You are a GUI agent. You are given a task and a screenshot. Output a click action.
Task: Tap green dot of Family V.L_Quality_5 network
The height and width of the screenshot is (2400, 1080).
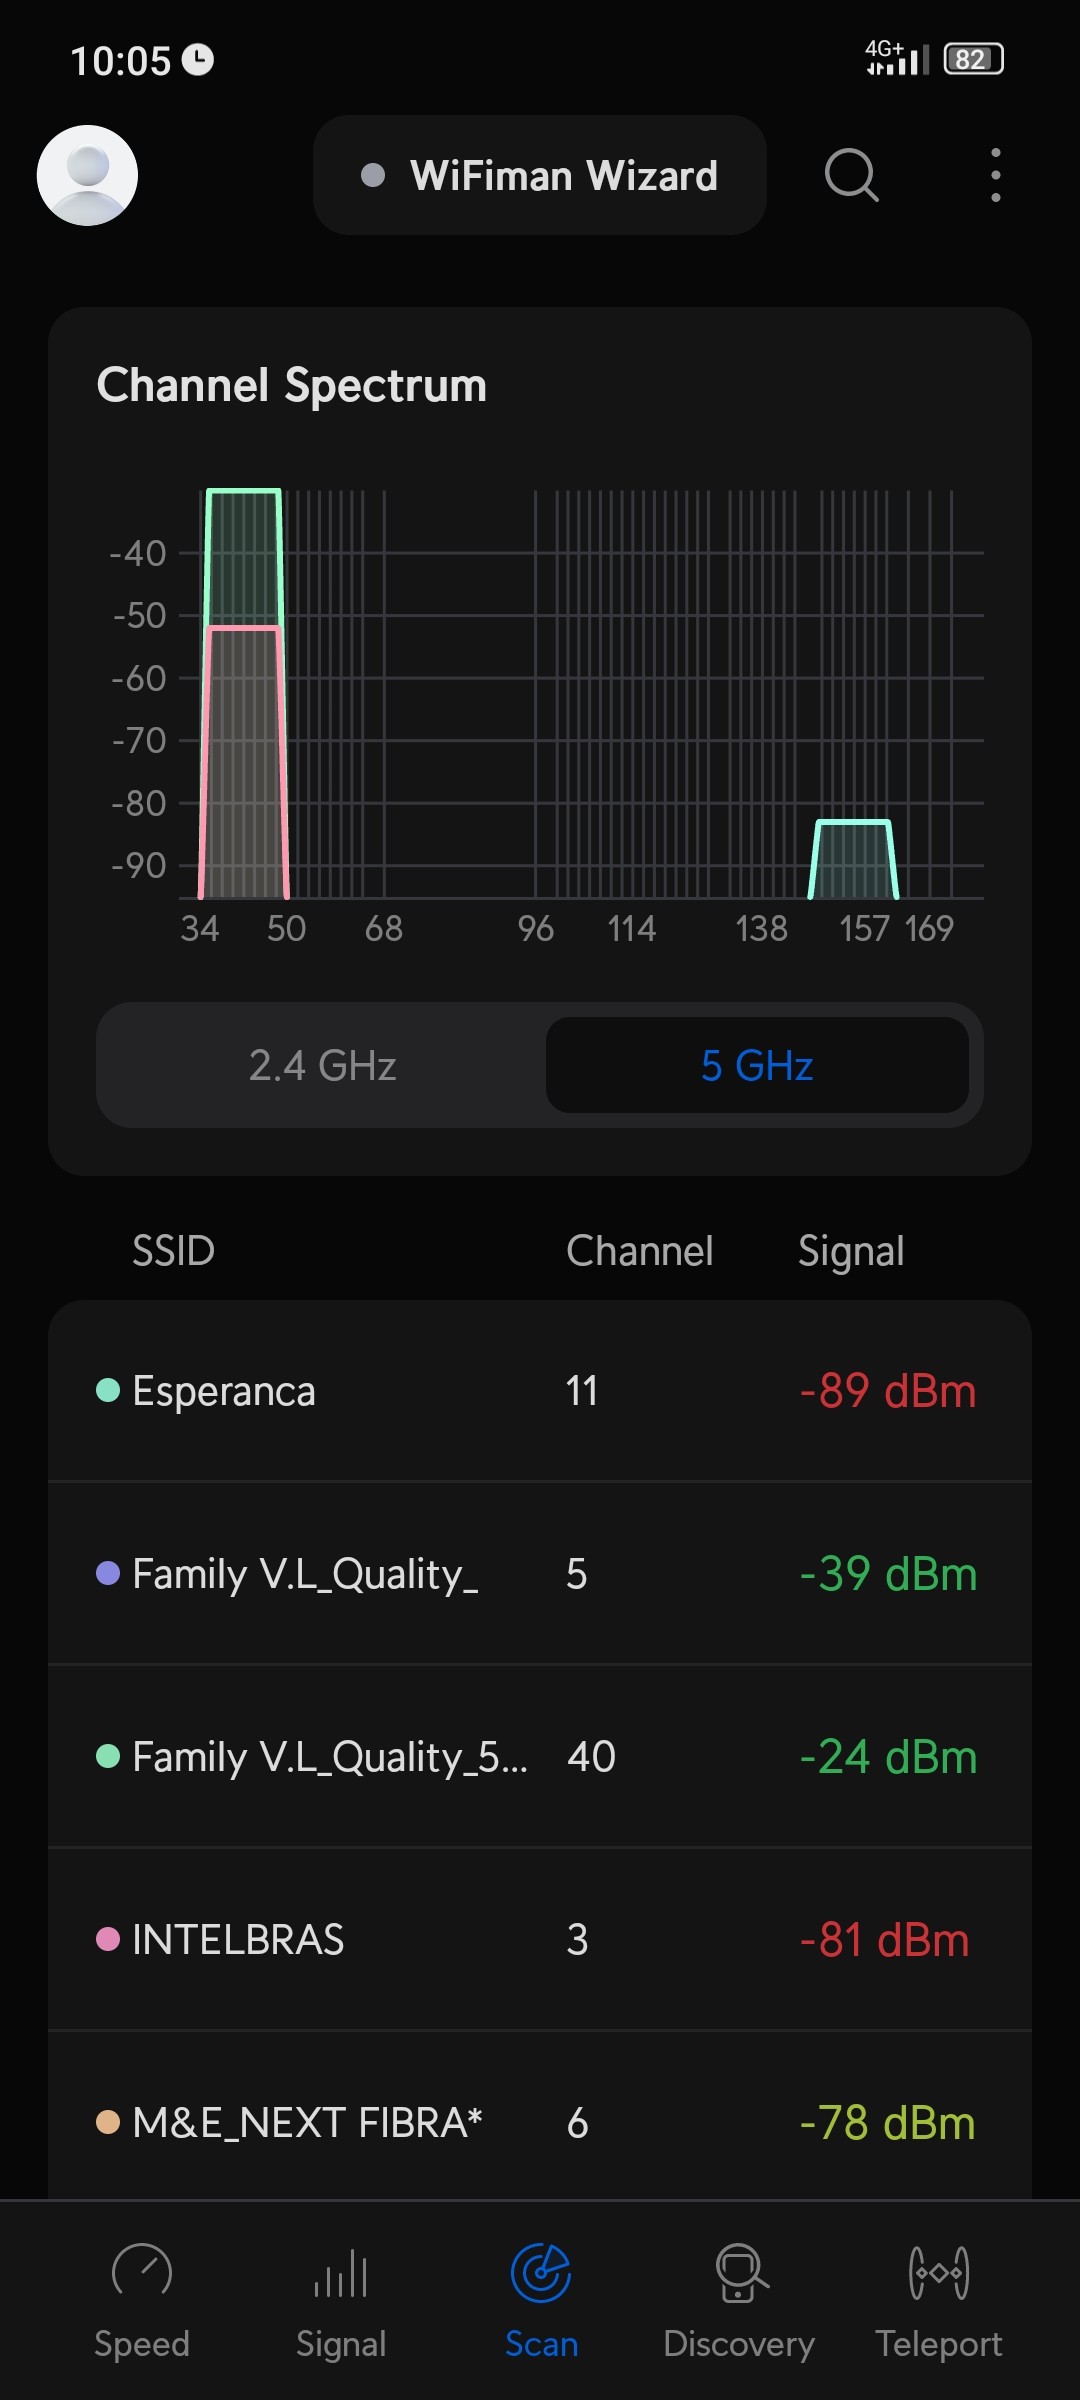(x=108, y=1756)
